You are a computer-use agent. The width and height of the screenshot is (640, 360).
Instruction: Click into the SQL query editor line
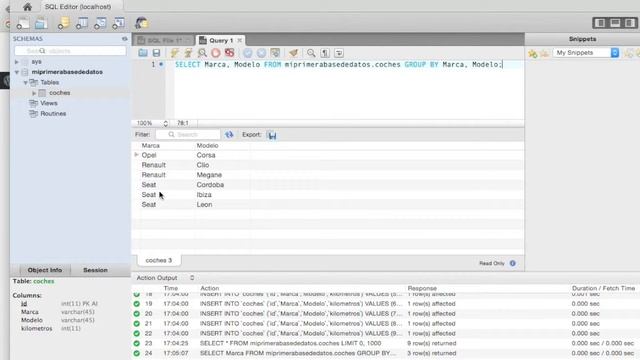[x=339, y=64]
